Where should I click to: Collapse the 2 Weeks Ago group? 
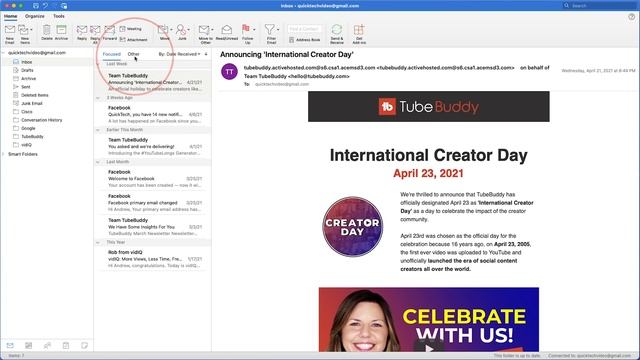[x=98, y=98]
